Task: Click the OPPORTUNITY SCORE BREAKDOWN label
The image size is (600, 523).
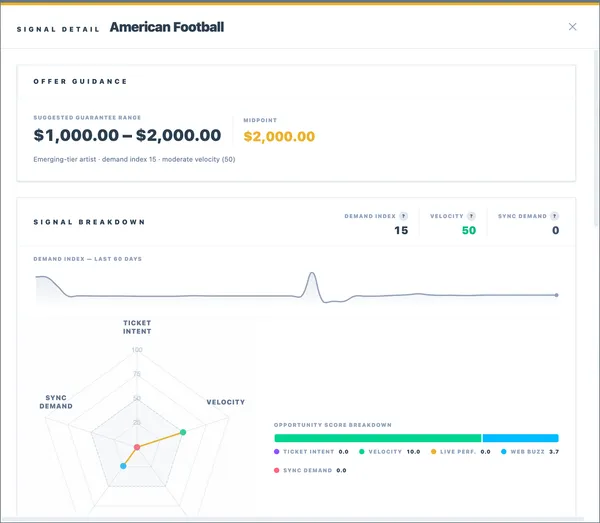Action: coord(333,425)
